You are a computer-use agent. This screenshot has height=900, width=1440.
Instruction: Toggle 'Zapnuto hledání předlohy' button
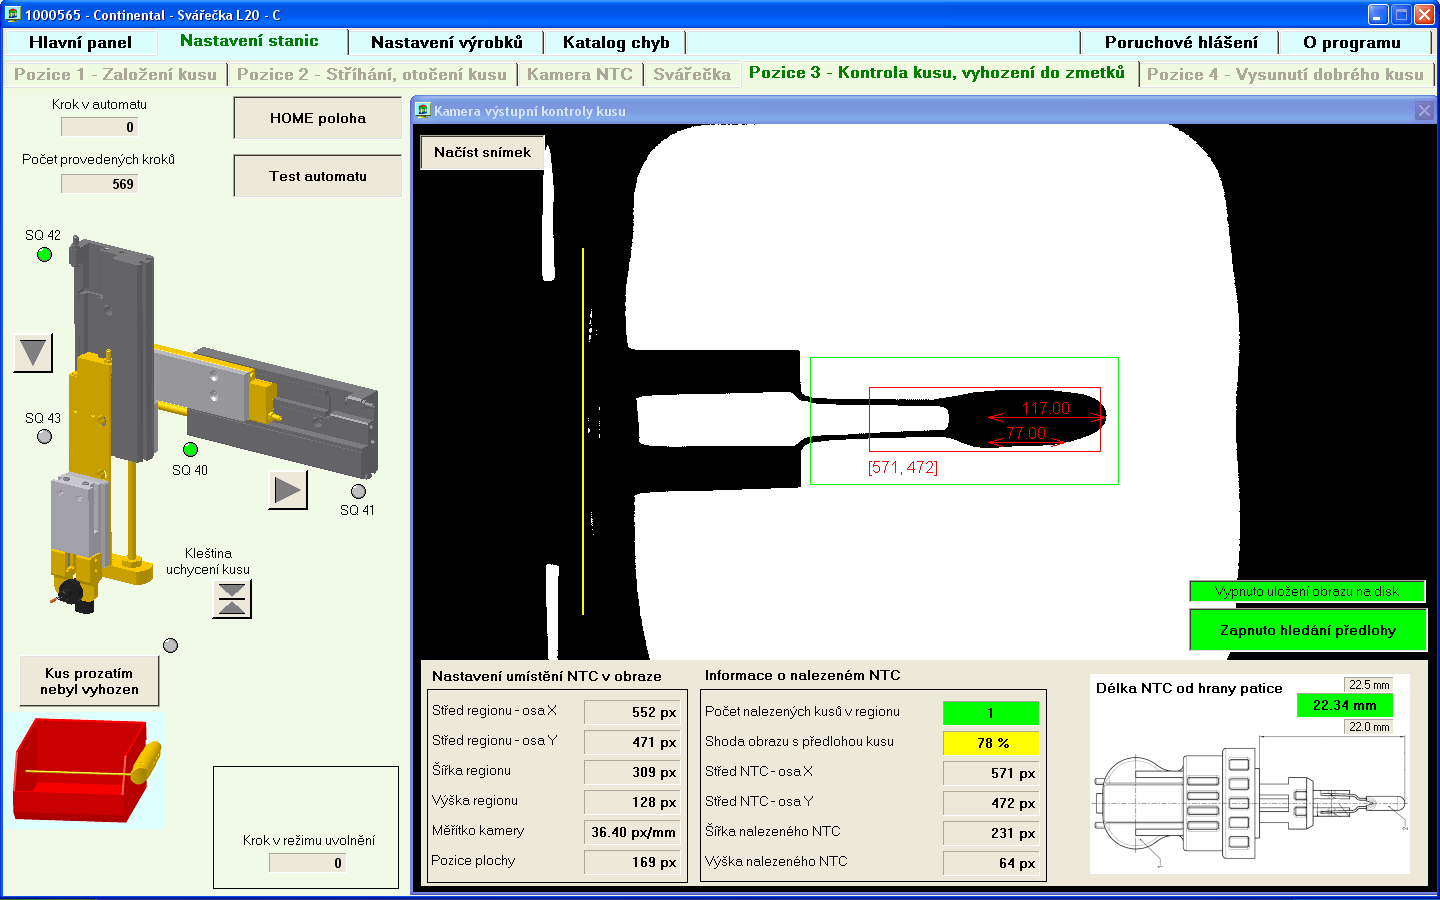click(1307, 630)
